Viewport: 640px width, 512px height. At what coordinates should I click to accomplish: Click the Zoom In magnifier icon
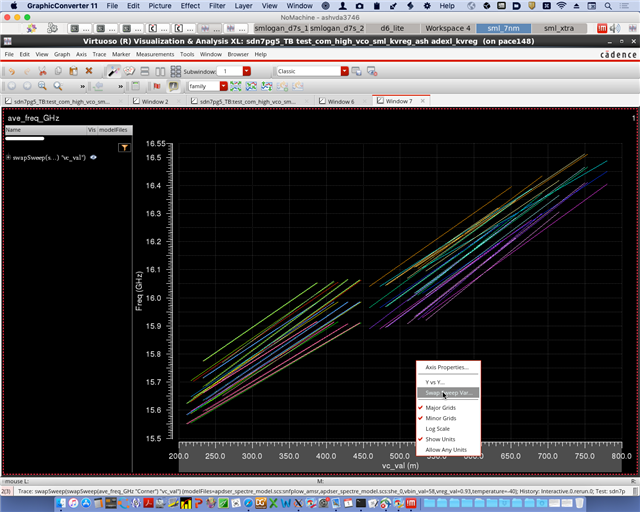point(43,86)
